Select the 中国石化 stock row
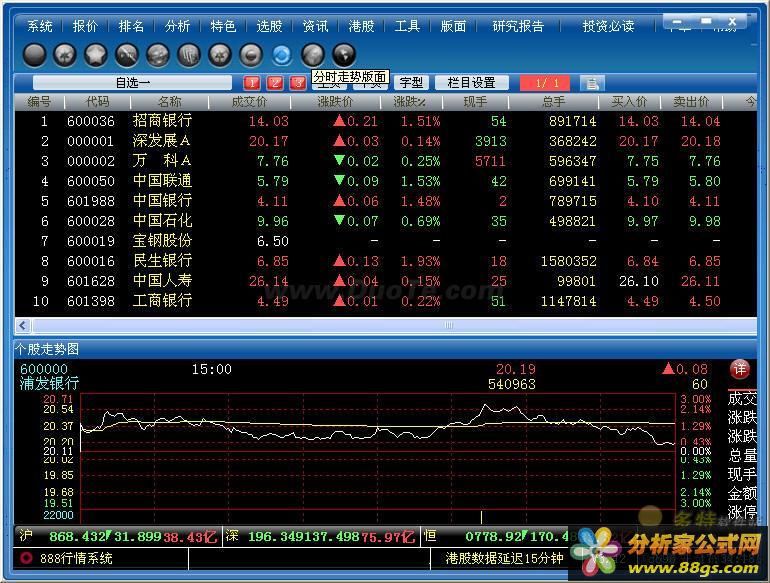The width and height of the screenshot is (770, 583). click(385, 221)
